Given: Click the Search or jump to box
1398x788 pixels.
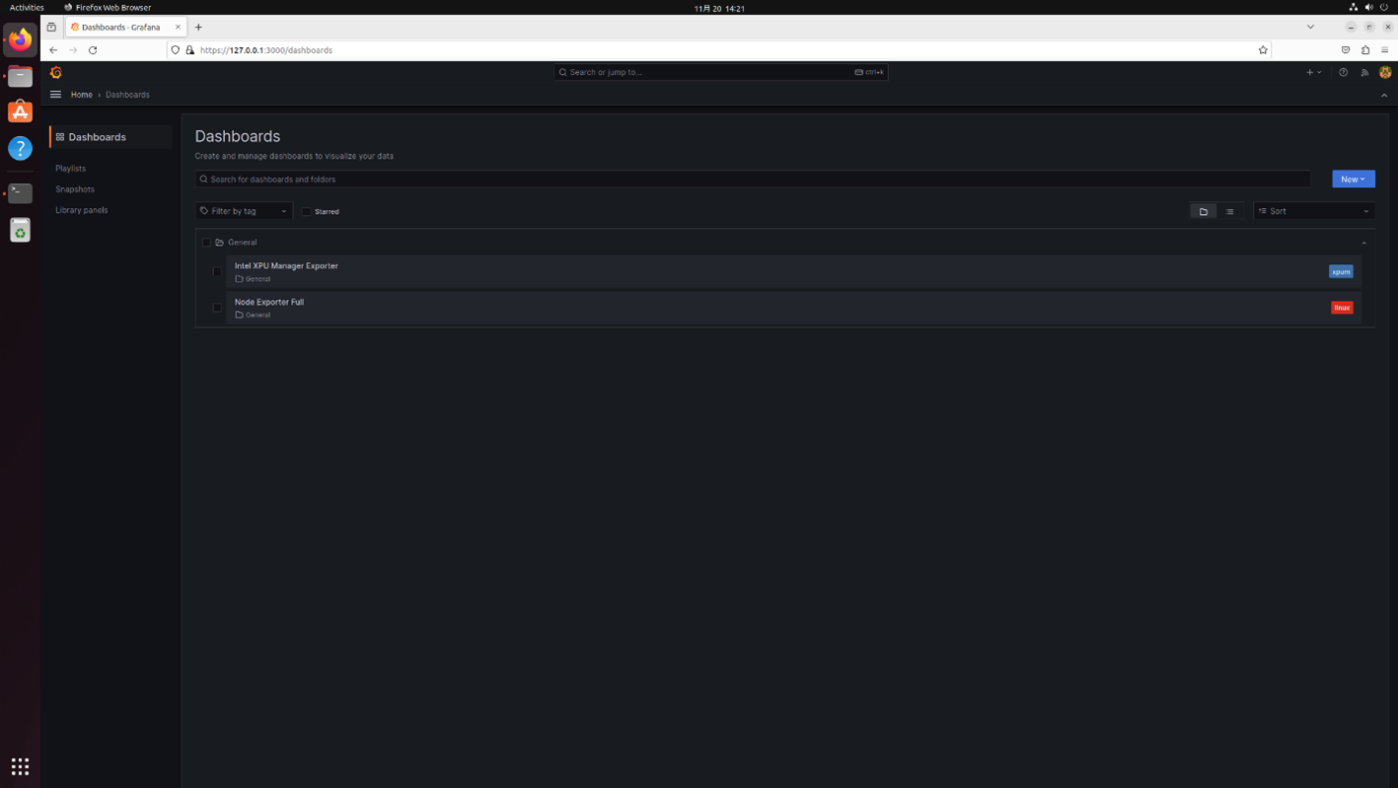Looking at the screenshot, I should (x=721, y=72).
